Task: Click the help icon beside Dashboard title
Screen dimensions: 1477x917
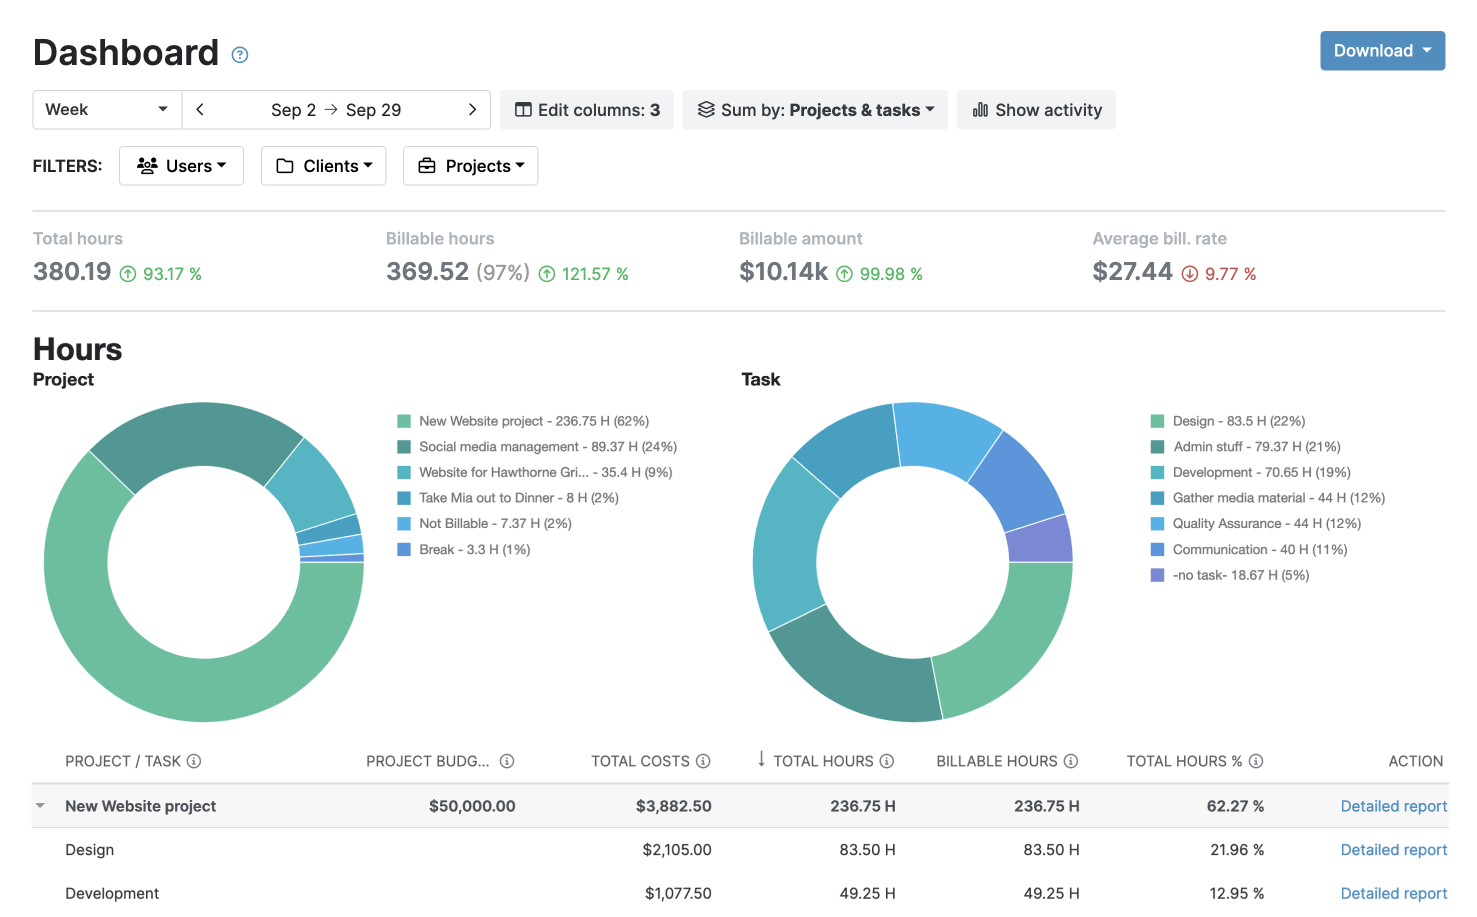Action: 239,55
